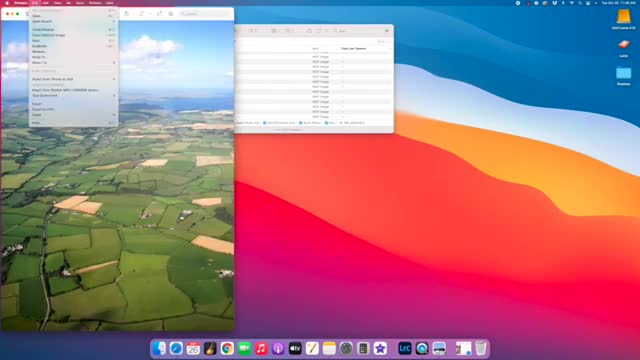Launch Google Chrome from the Dock

click(227, 348)
